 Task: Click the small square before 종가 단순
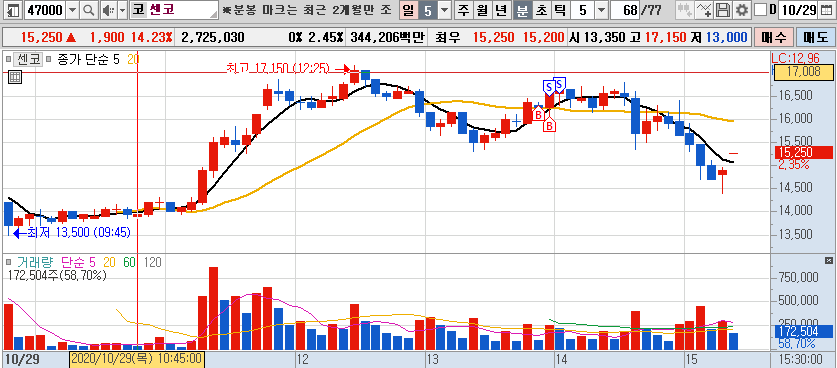[49, 59]
